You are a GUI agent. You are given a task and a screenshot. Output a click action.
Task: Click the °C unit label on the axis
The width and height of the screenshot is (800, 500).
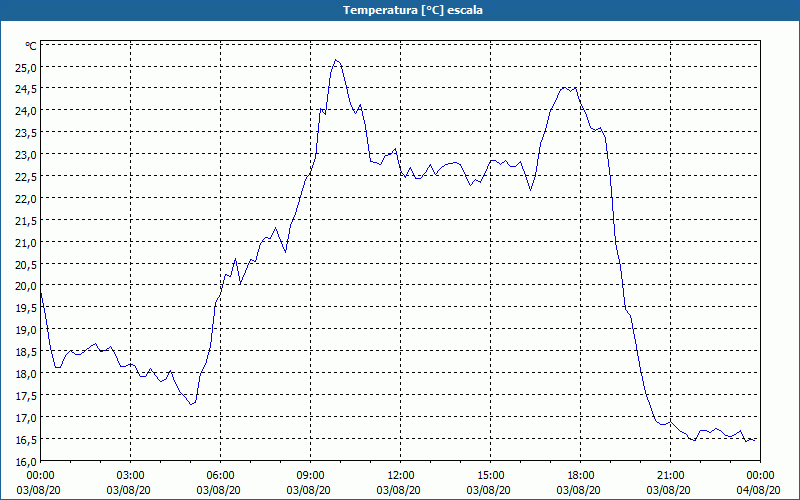[31, 46]
